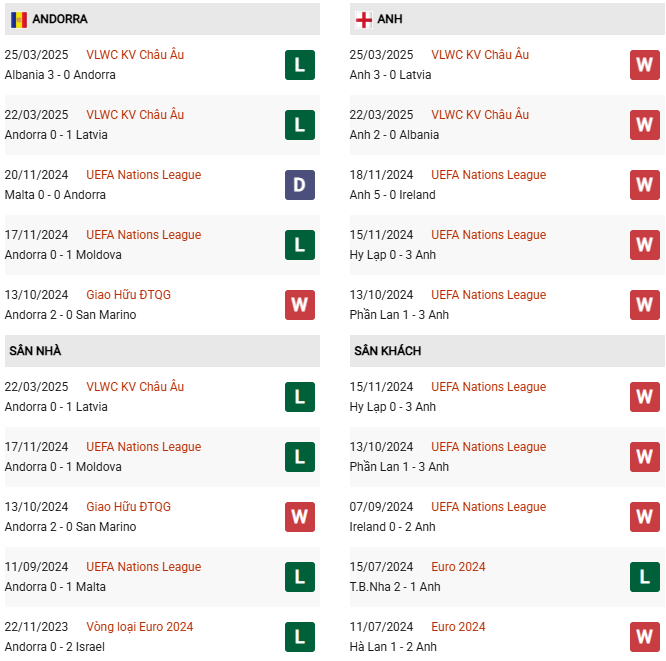The width and height of the screenshot is (666, 661).
Task: Open the ANDORRA team header
Action: click(x=59, y=19)
